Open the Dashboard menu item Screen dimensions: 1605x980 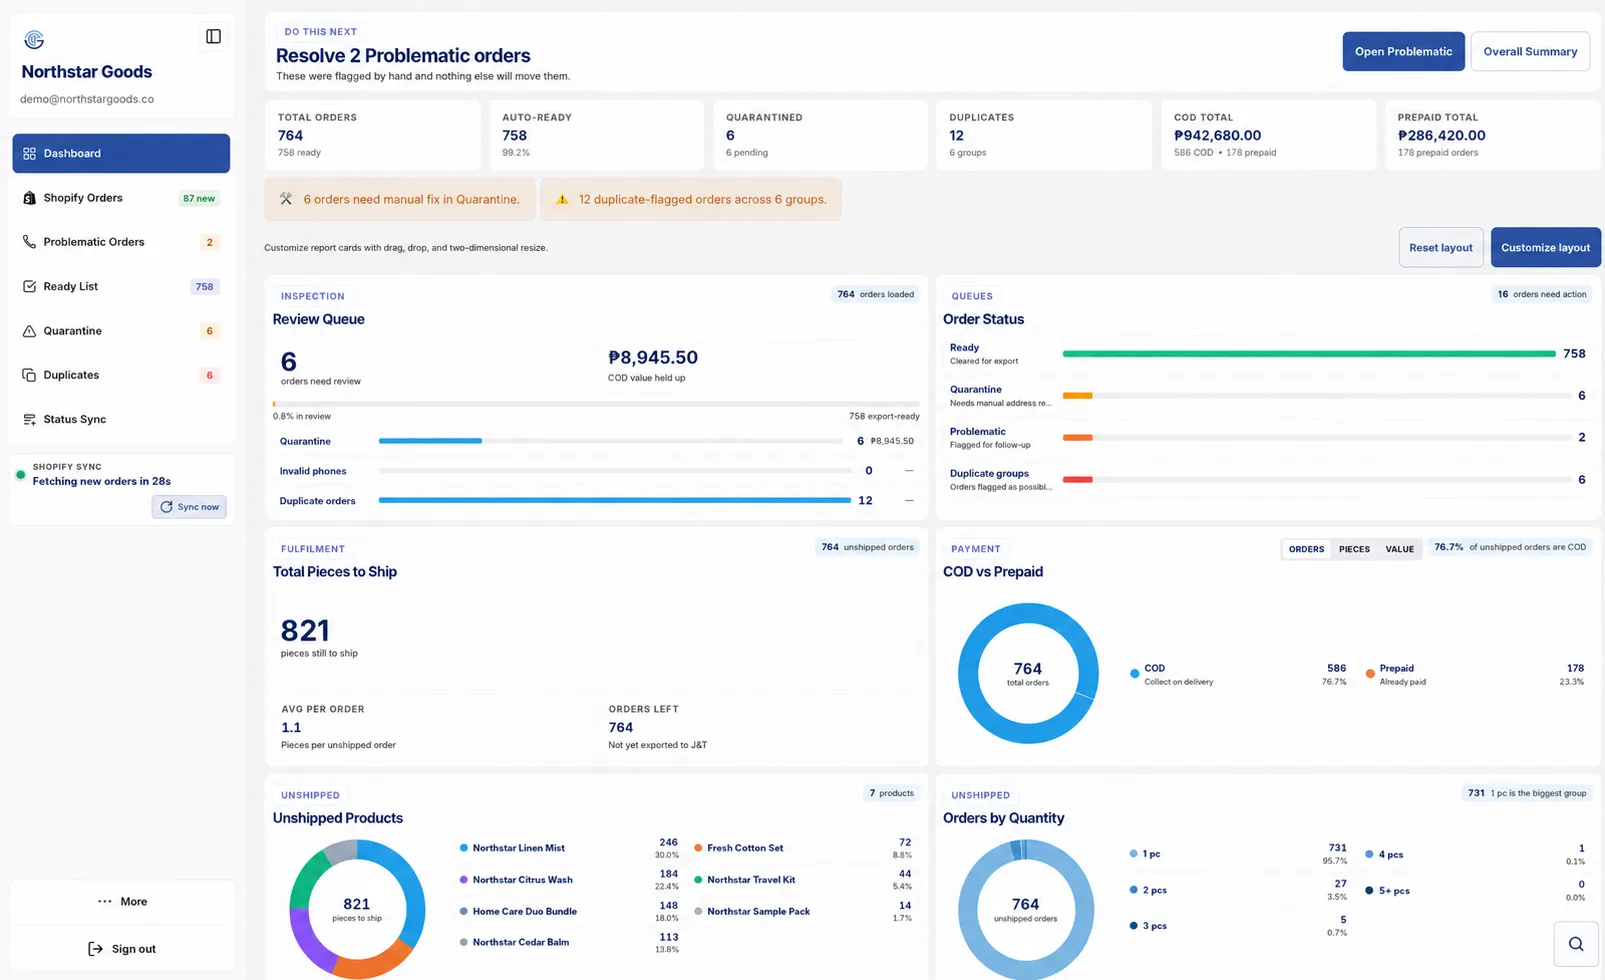click(x=121, y=154)
